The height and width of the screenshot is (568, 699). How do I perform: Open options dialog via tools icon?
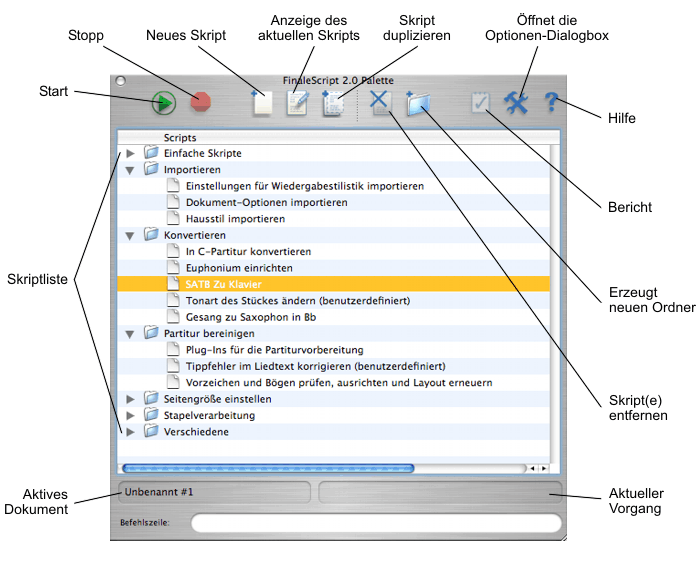[516, 103]
